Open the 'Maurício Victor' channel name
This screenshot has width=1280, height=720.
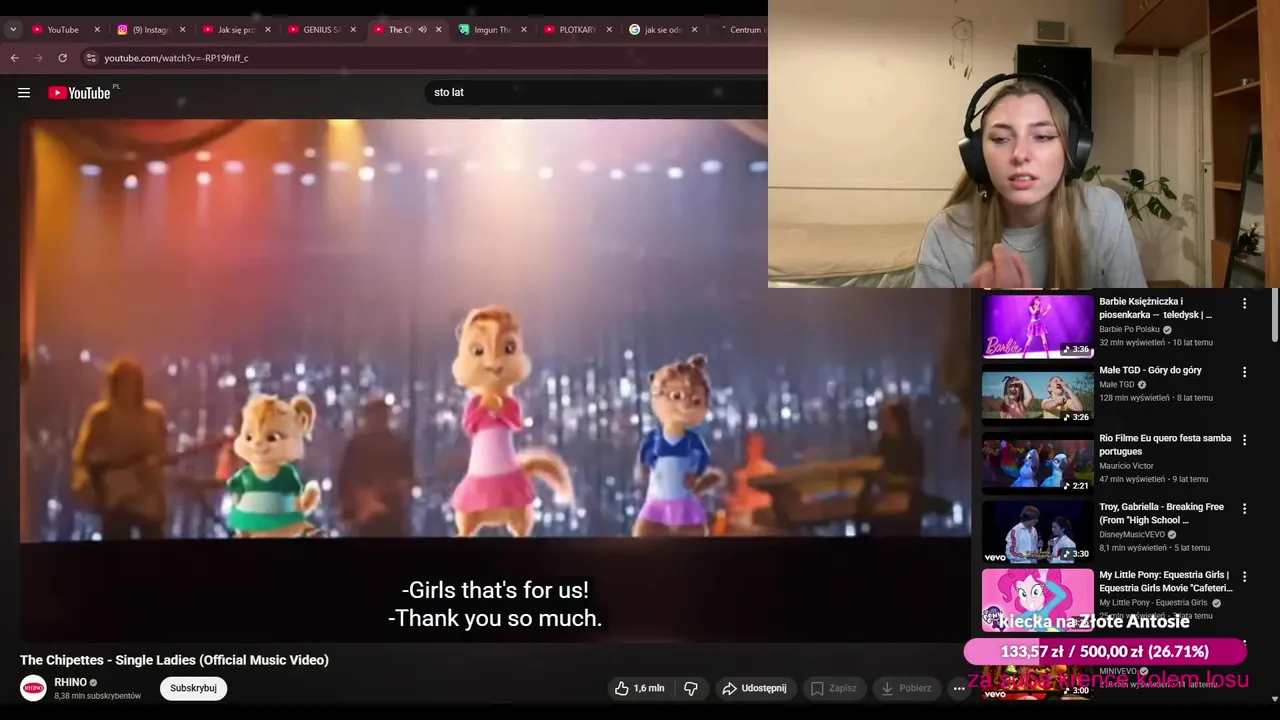[x=1126, y=466]
